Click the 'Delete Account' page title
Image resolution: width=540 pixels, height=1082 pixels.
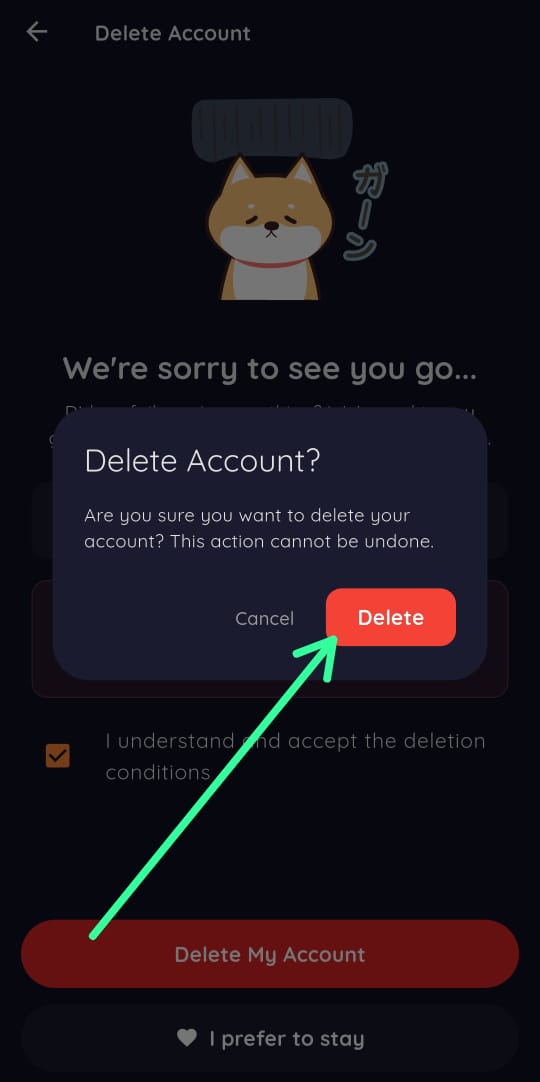point(172,33)
